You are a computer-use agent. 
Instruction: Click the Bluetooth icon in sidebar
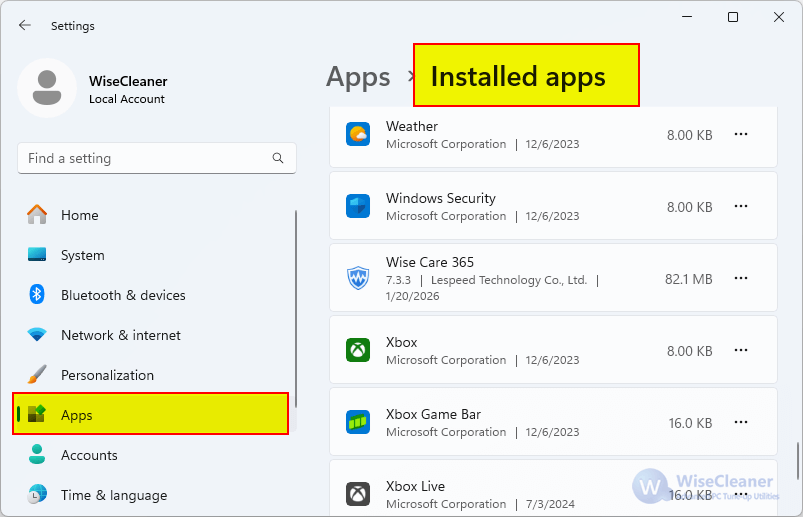(37, 294)
